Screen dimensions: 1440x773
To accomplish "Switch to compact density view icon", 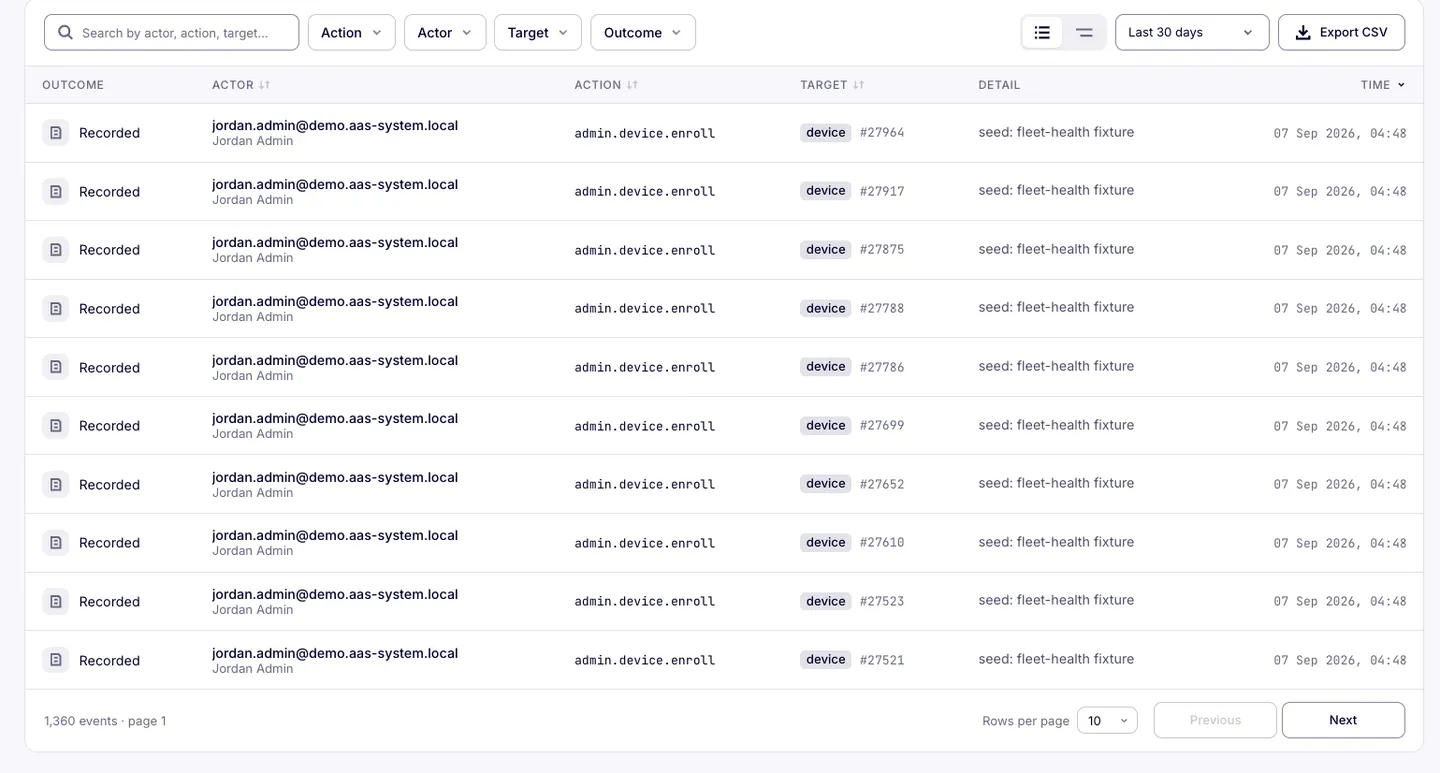I will [1084, 33].
